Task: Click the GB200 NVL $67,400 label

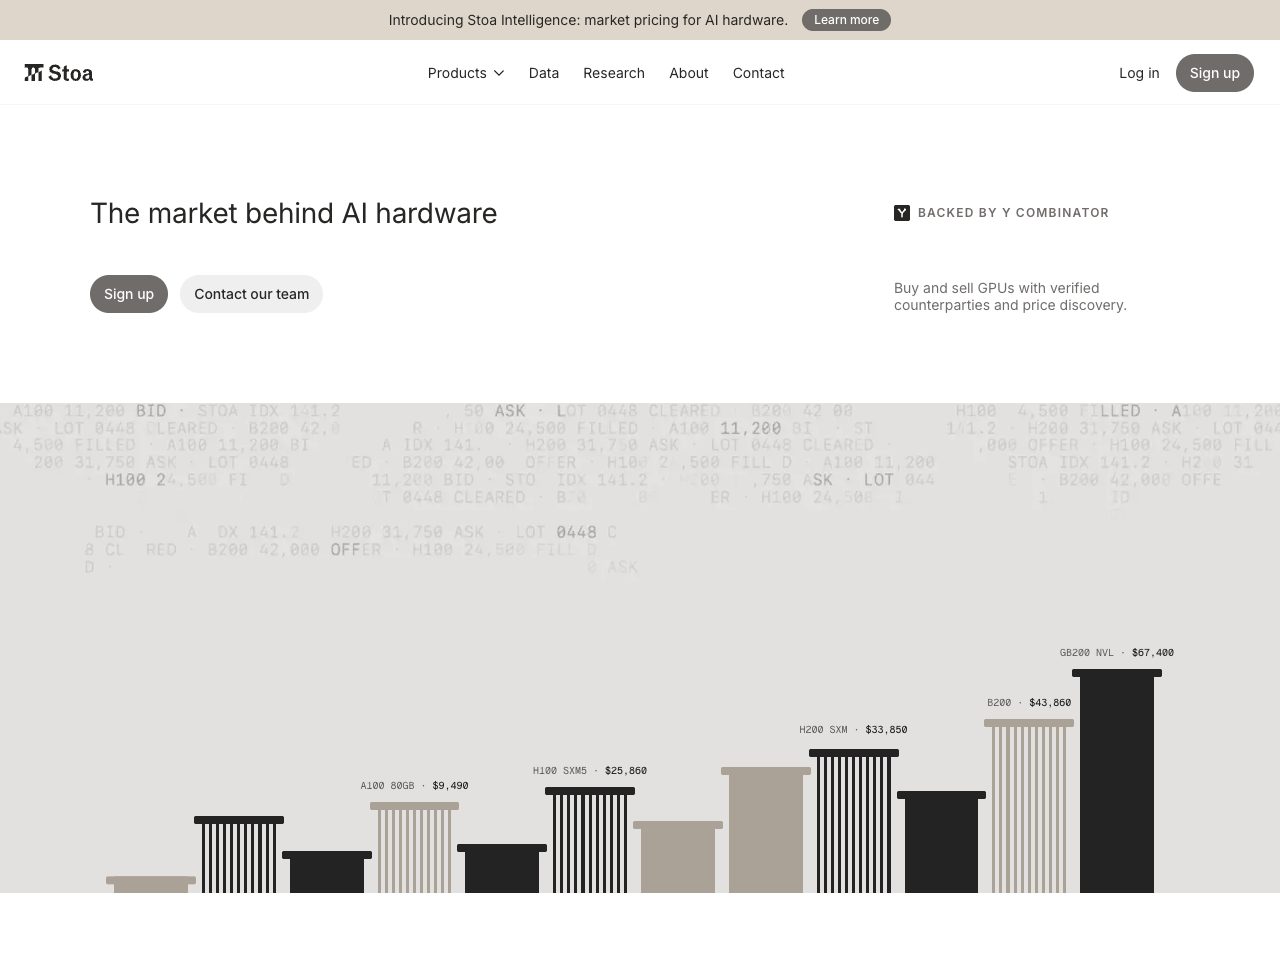Action: point(1117,653)
